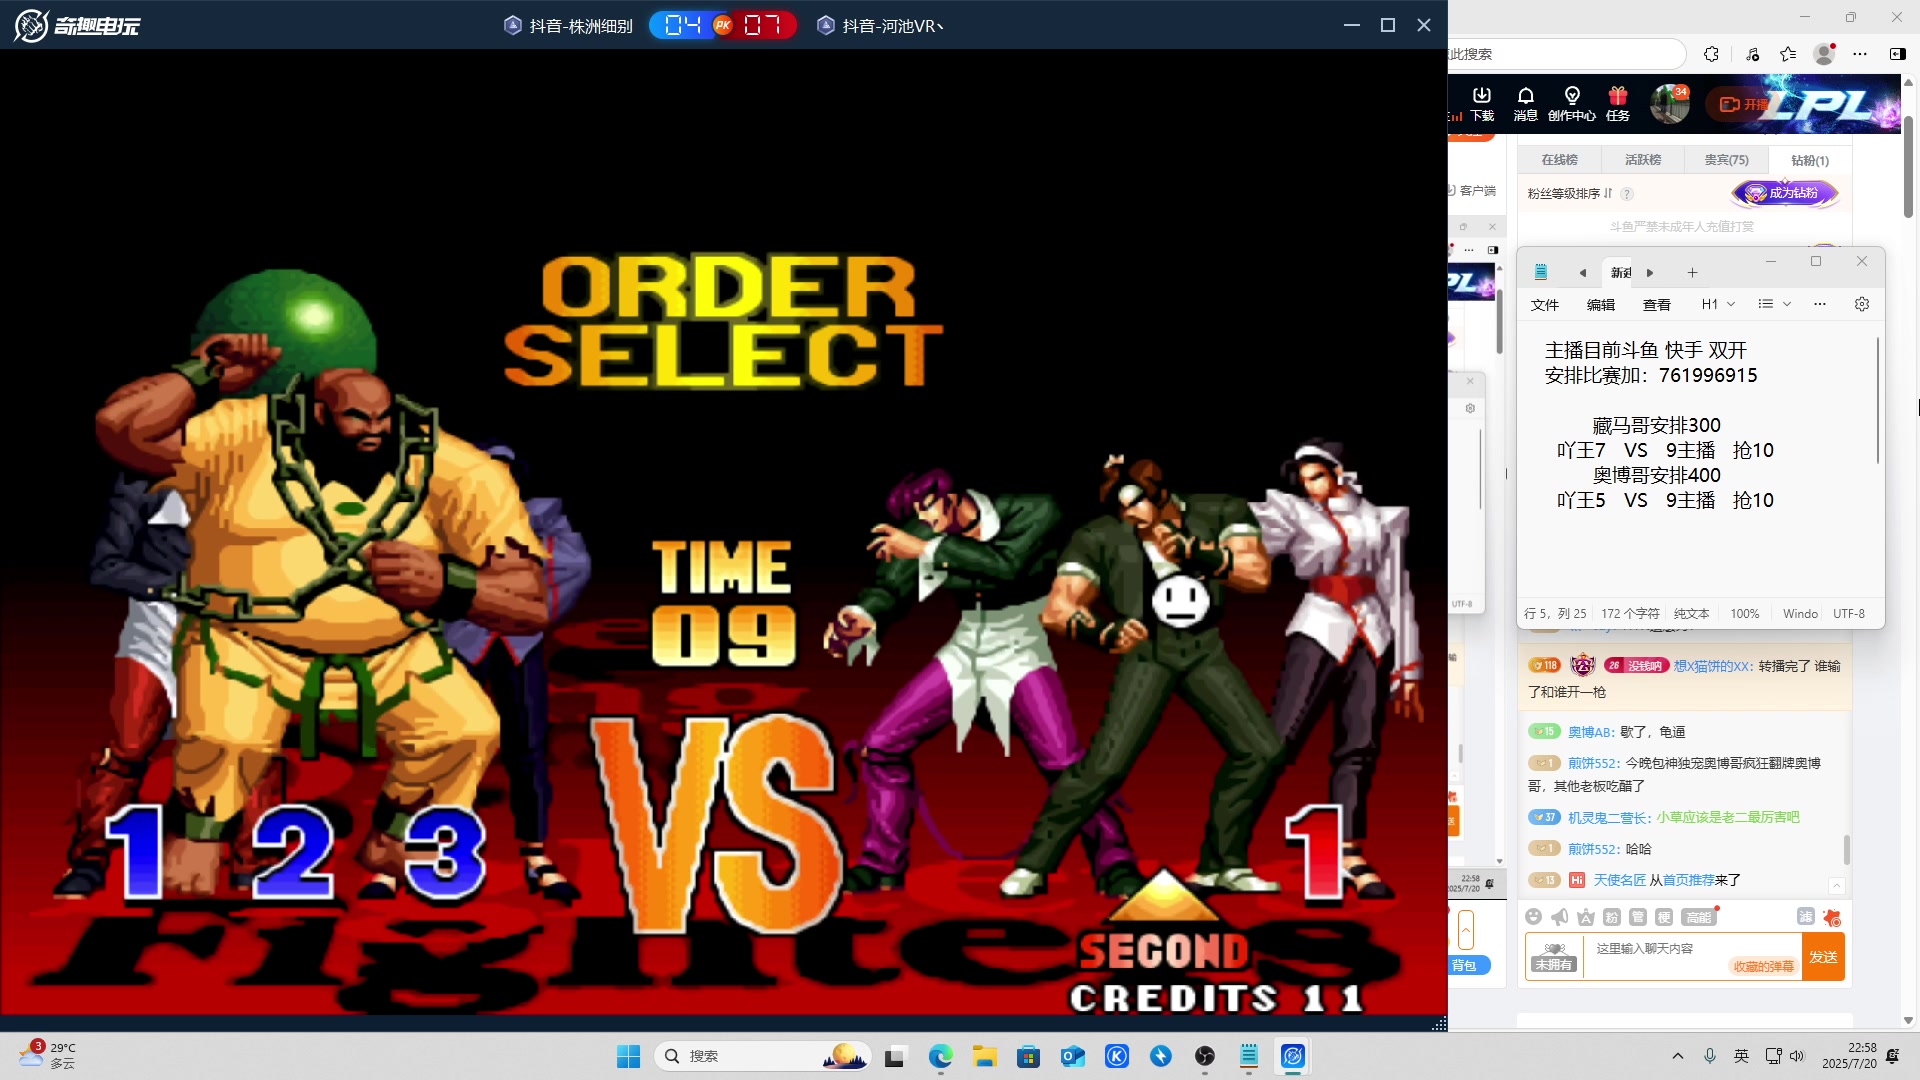Open the 编辑 menu in Notepad
Image resolution: width=1920 pixels, height=1080 pixels.
pyautogui.click(x=1601, y=305)
